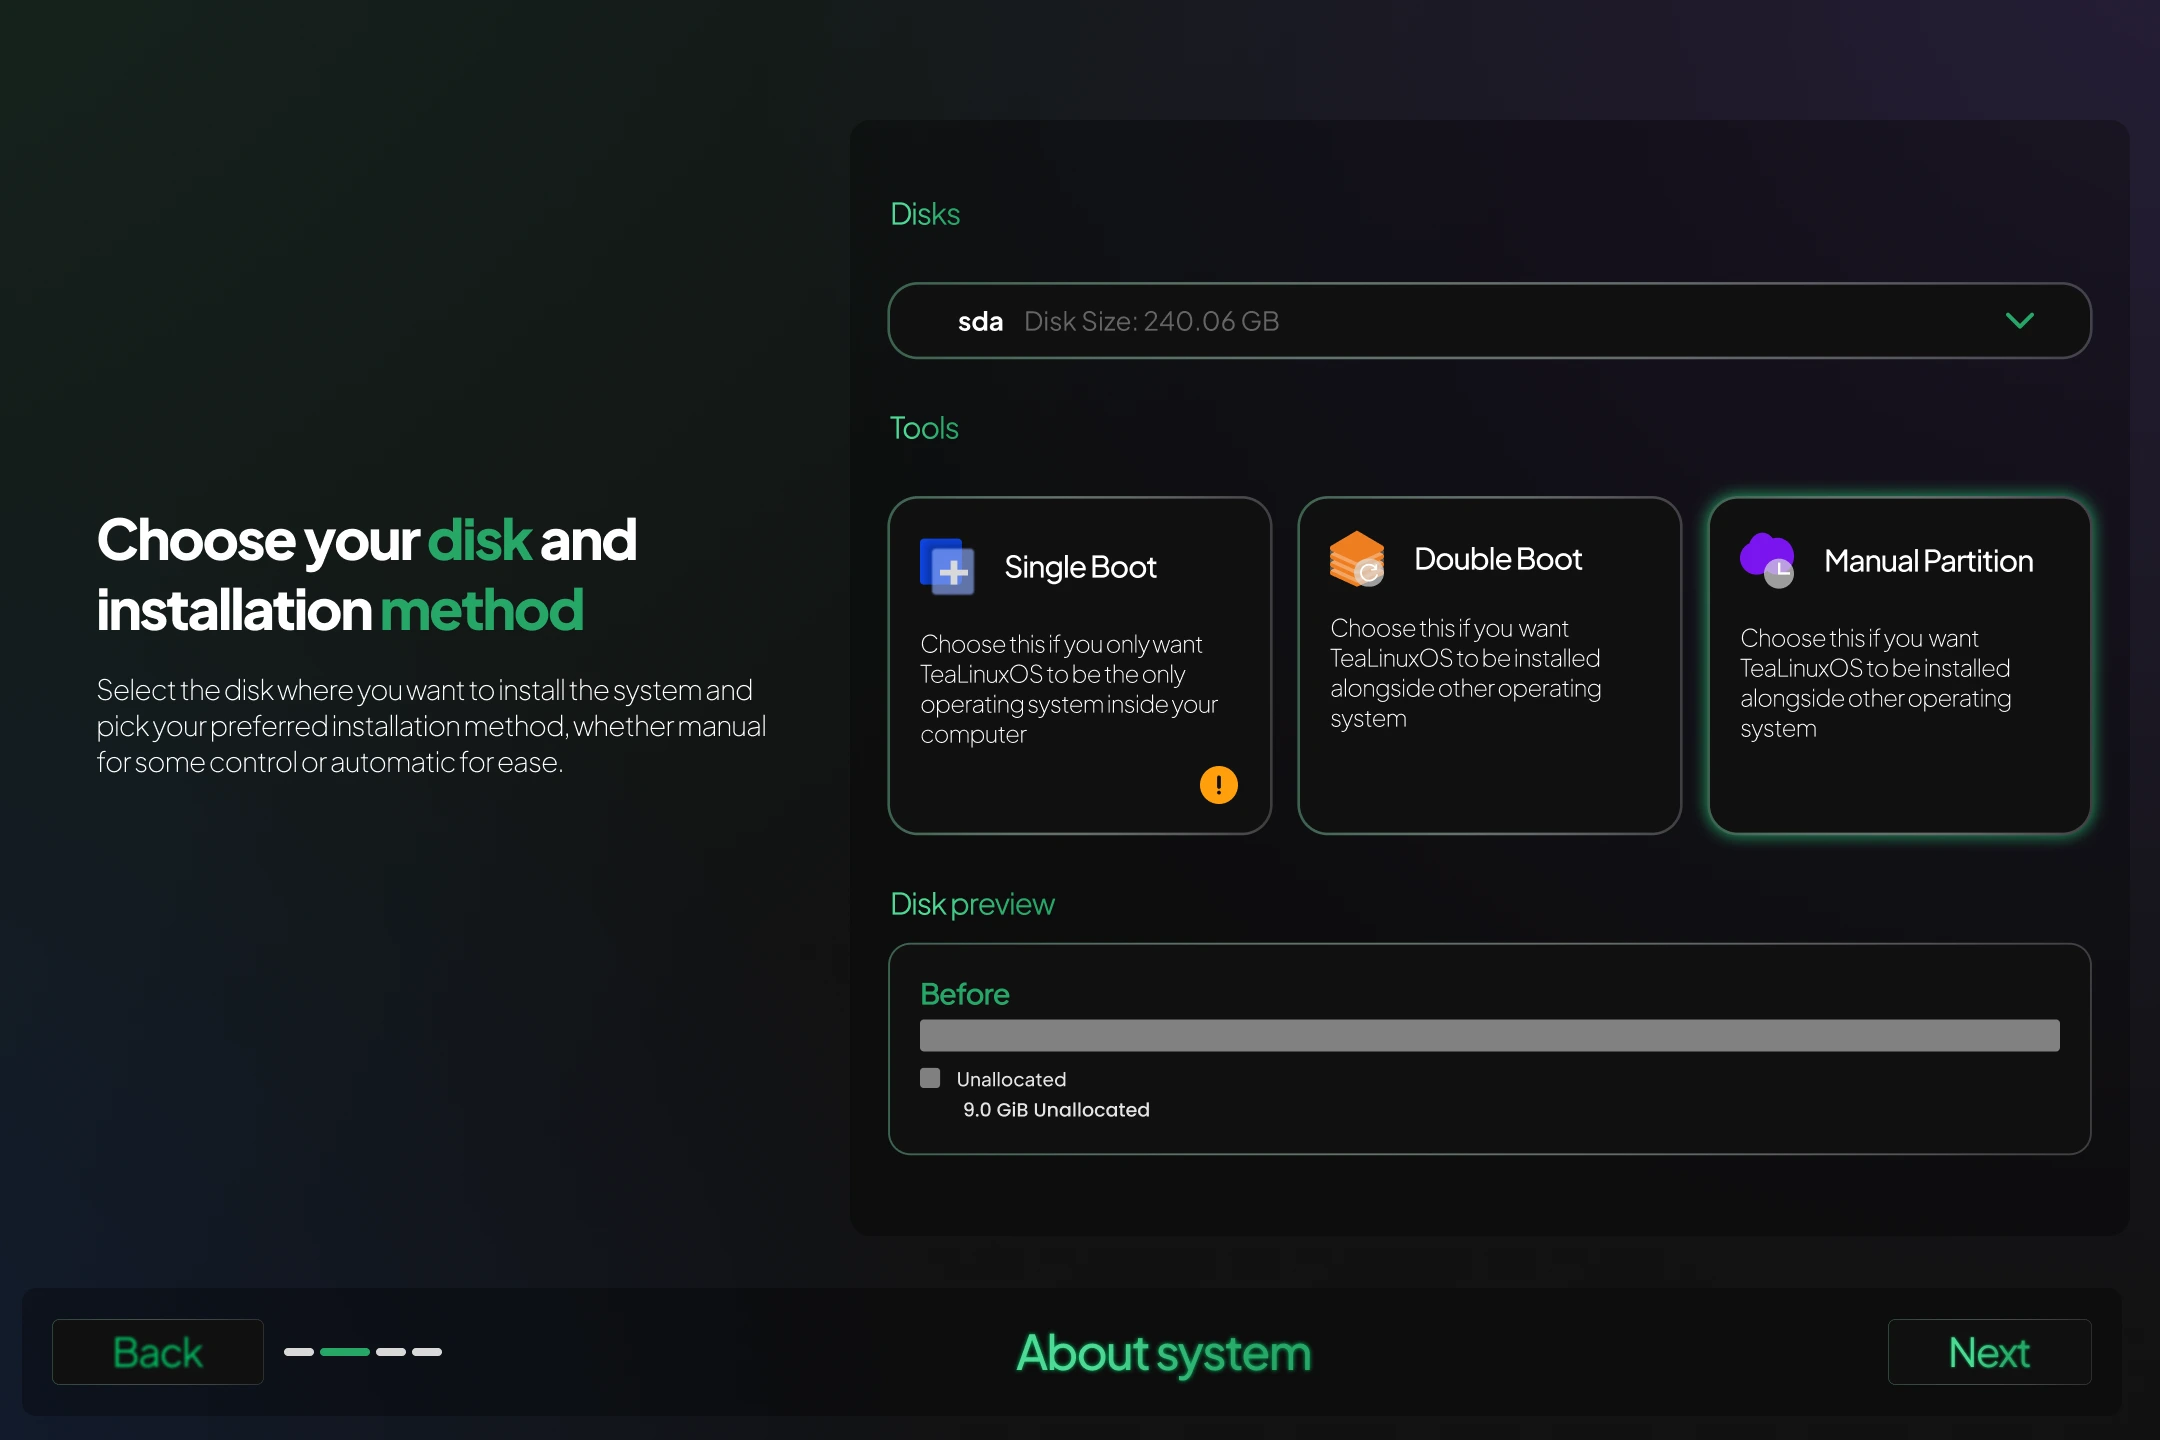Select the Single Boot option

pos(1078,665)
